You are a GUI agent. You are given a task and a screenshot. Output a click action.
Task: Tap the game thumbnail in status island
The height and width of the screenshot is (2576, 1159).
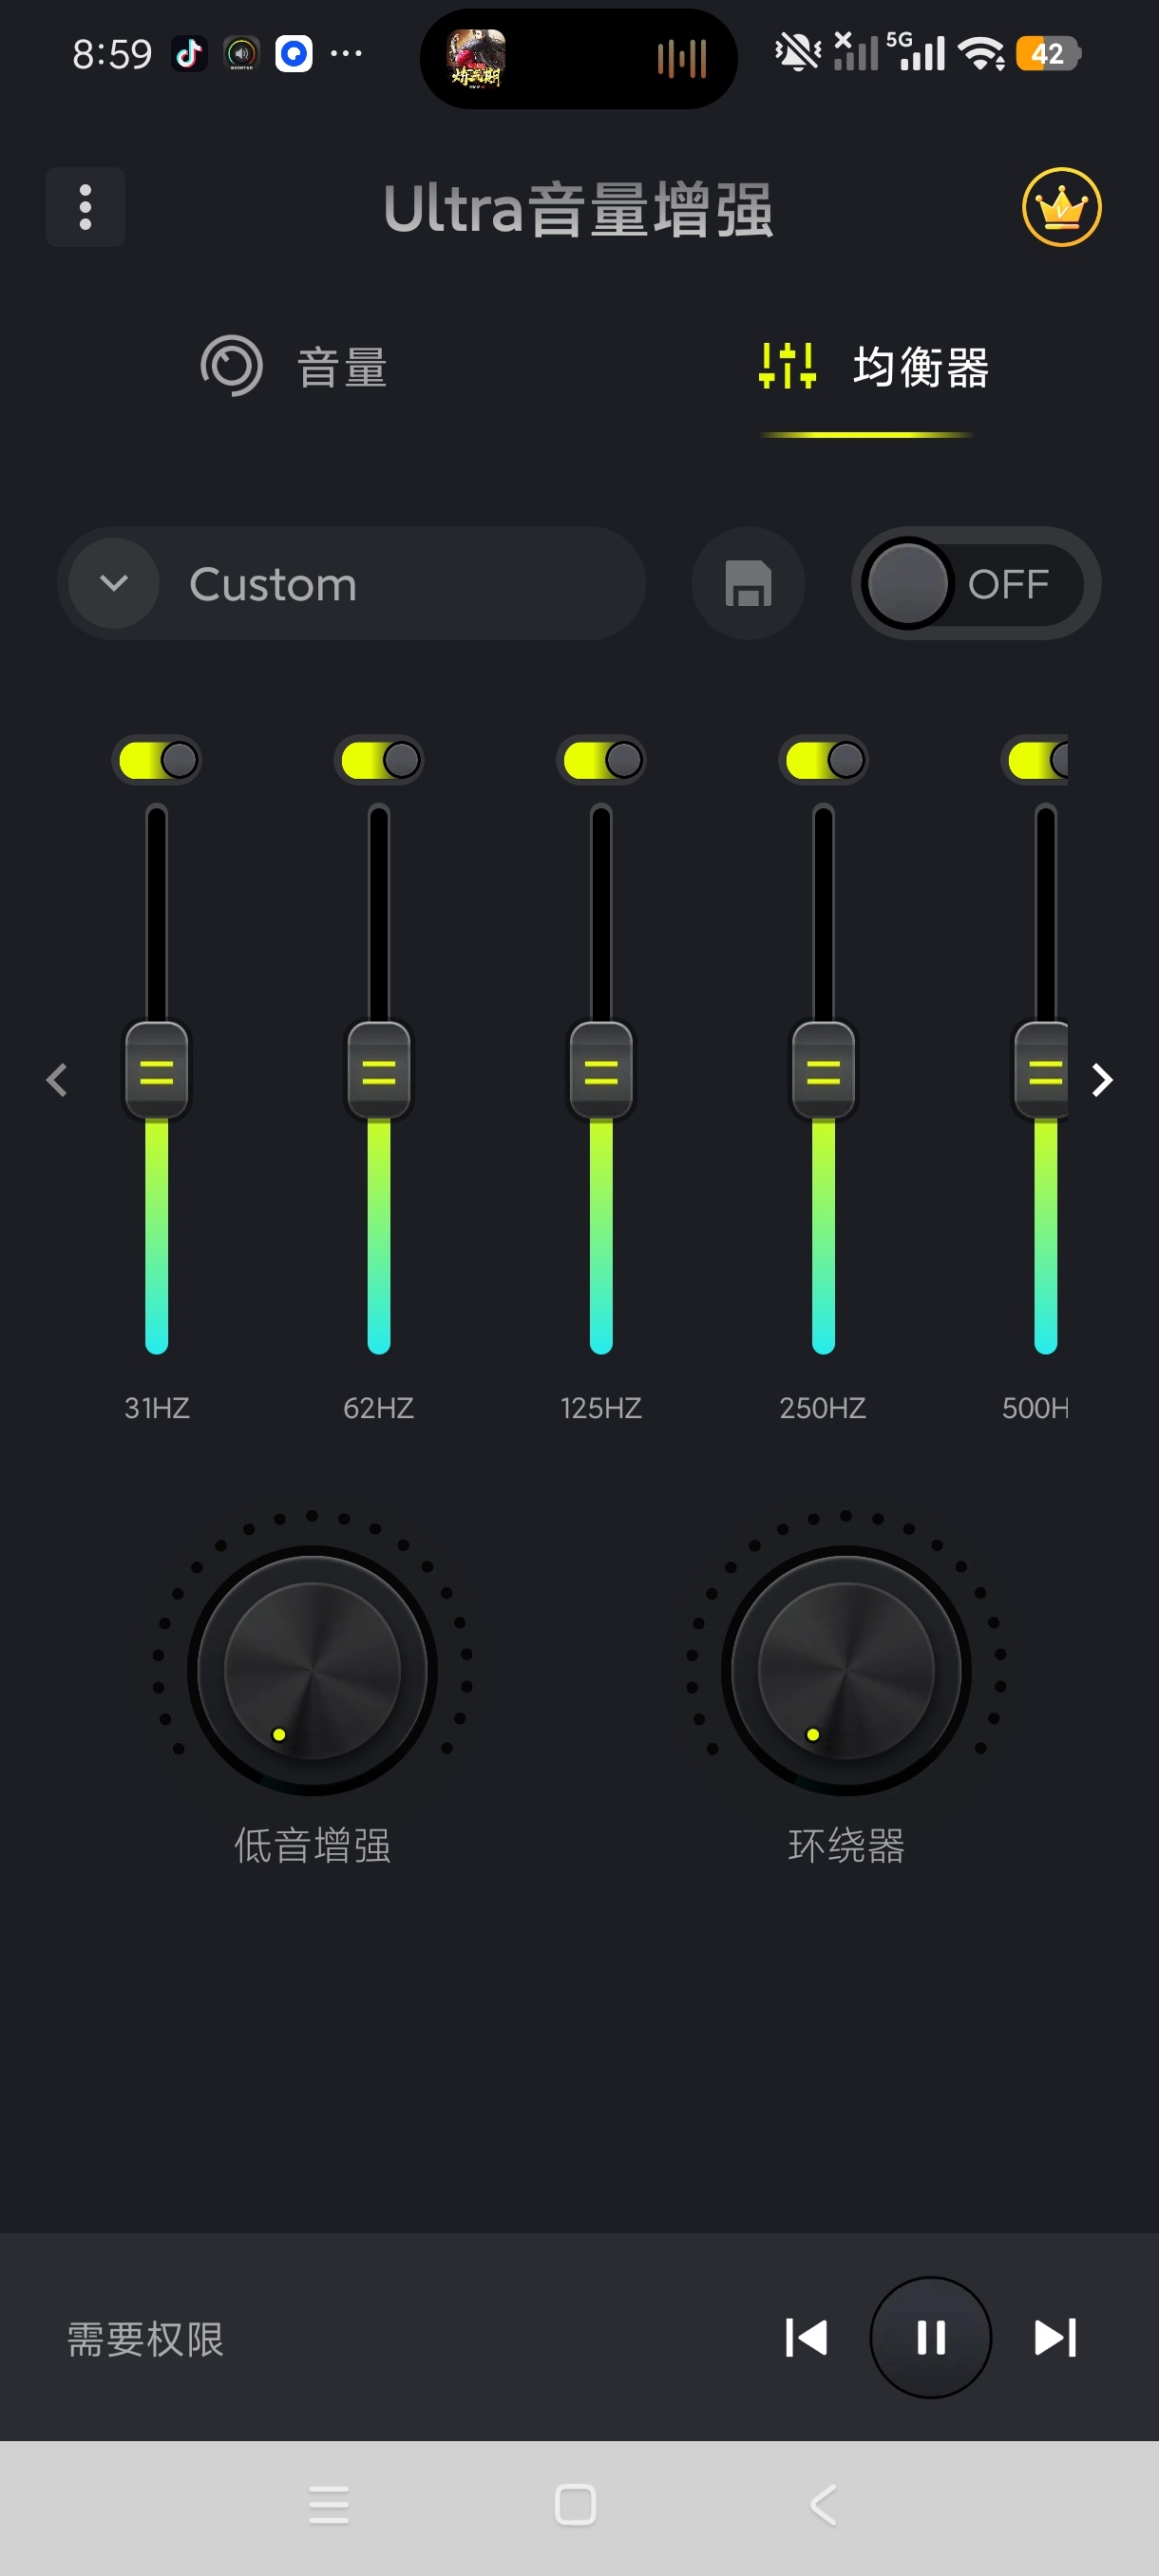pyautogui.click(x=476, y=57)
